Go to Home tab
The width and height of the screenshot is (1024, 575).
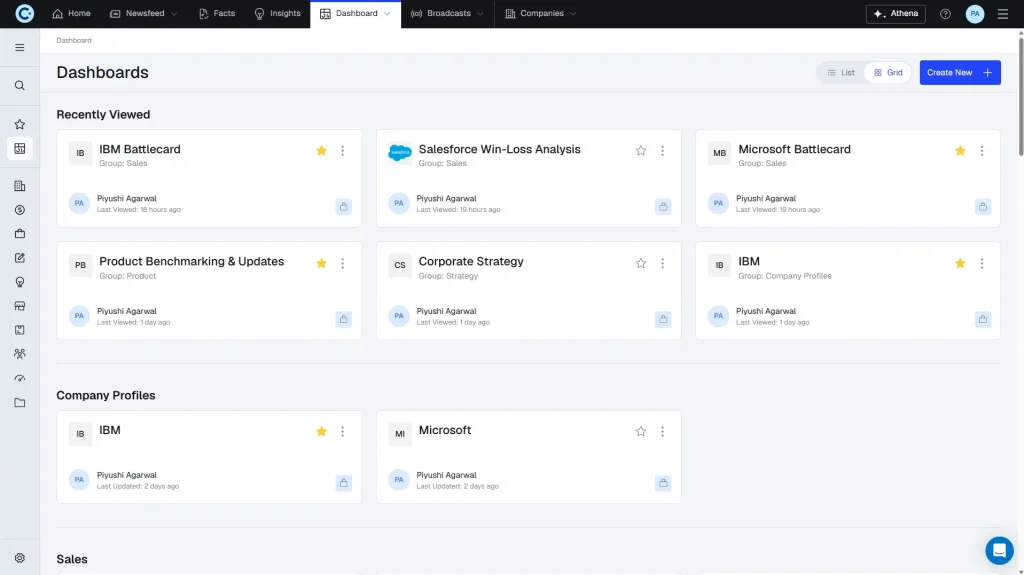pos(71,13)
